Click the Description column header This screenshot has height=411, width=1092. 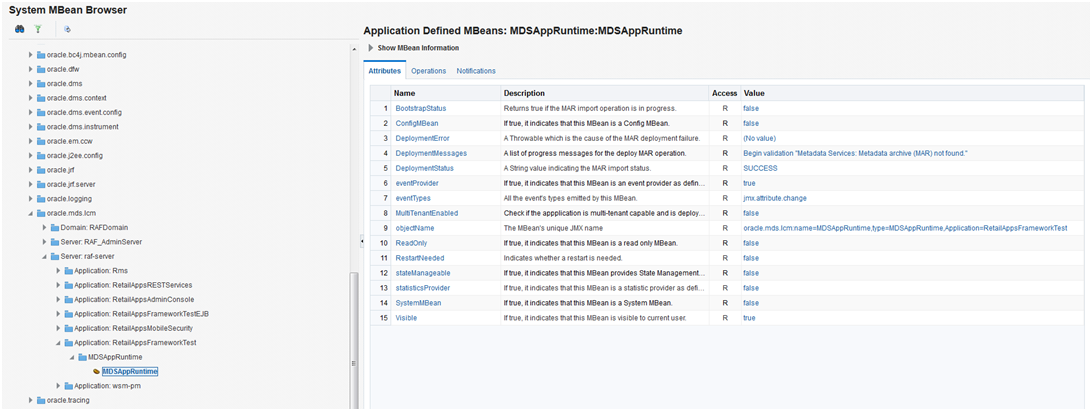[604, 93]
